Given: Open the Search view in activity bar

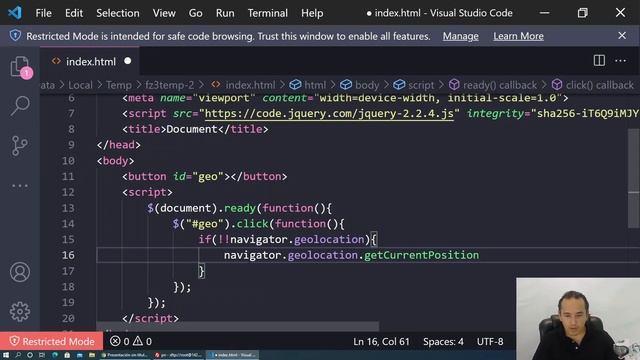Looking at the screenshot, I should point(20,106).
